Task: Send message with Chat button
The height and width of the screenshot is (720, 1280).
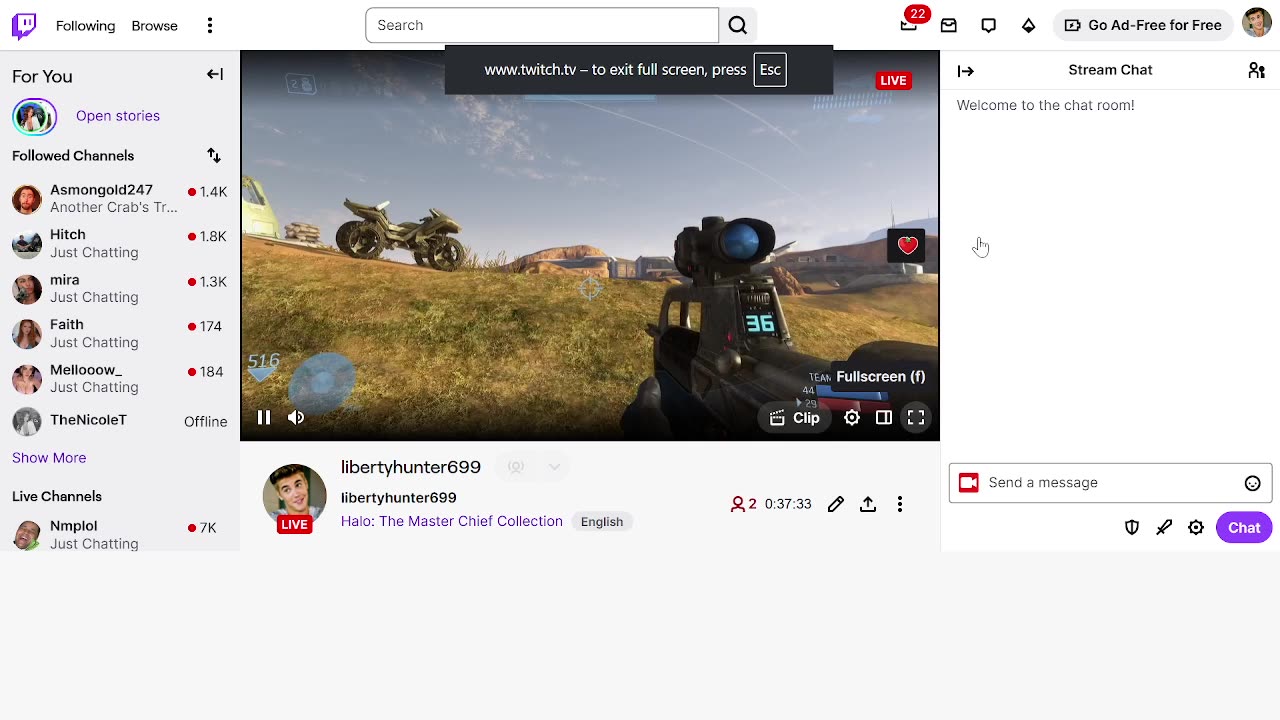Action: (x=1244, y=528)
